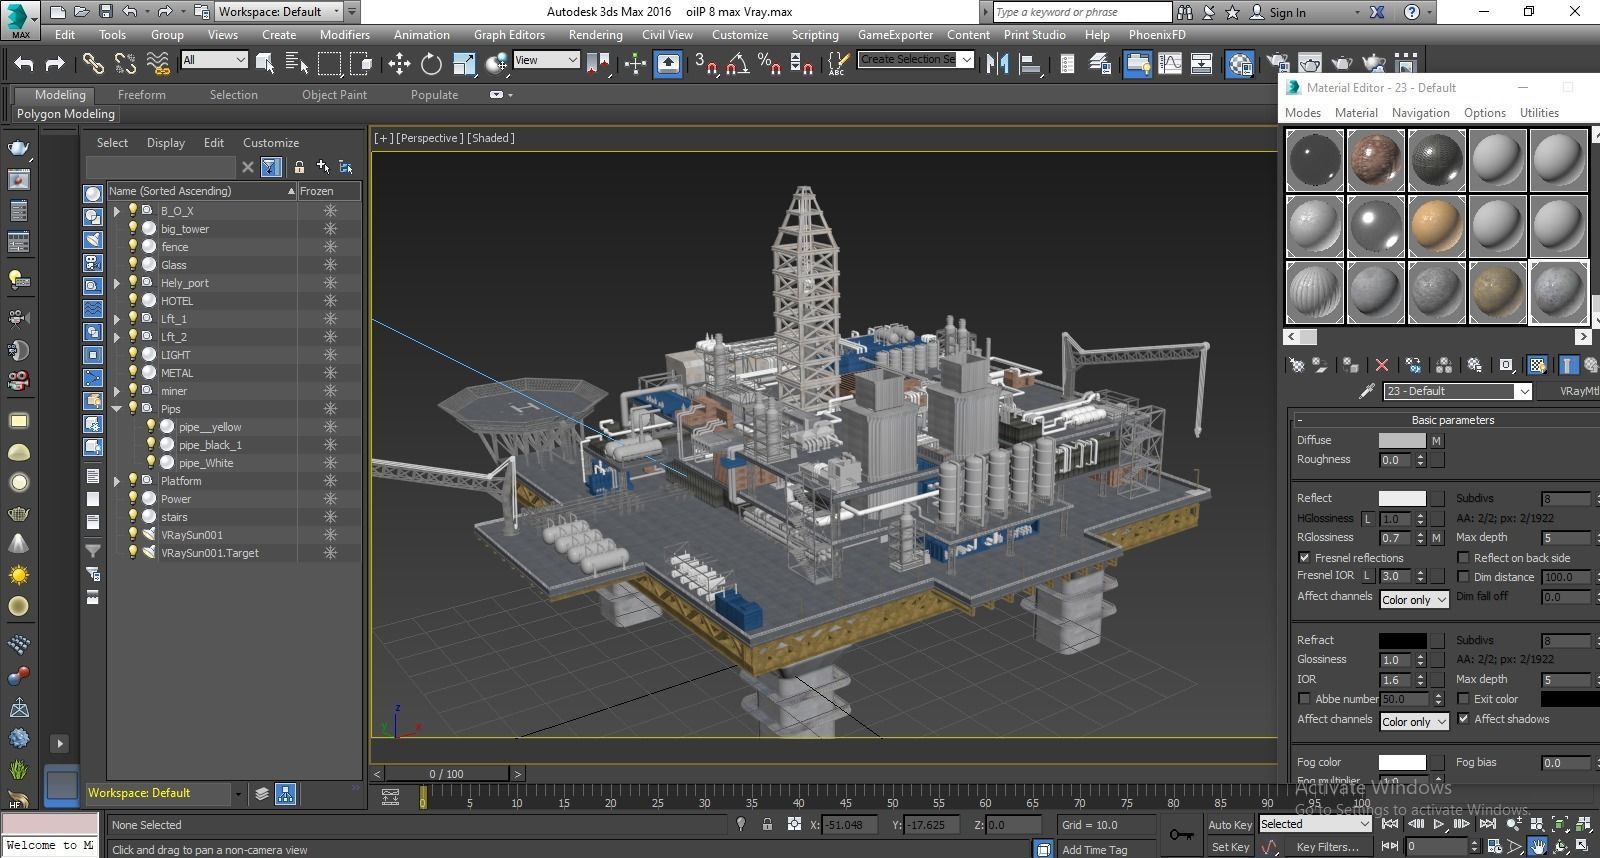This screenshot has height=858, width=1600.
Task: Activate the Select and Rotate tool
Action: pyautogui.click(x=431, y=64)
